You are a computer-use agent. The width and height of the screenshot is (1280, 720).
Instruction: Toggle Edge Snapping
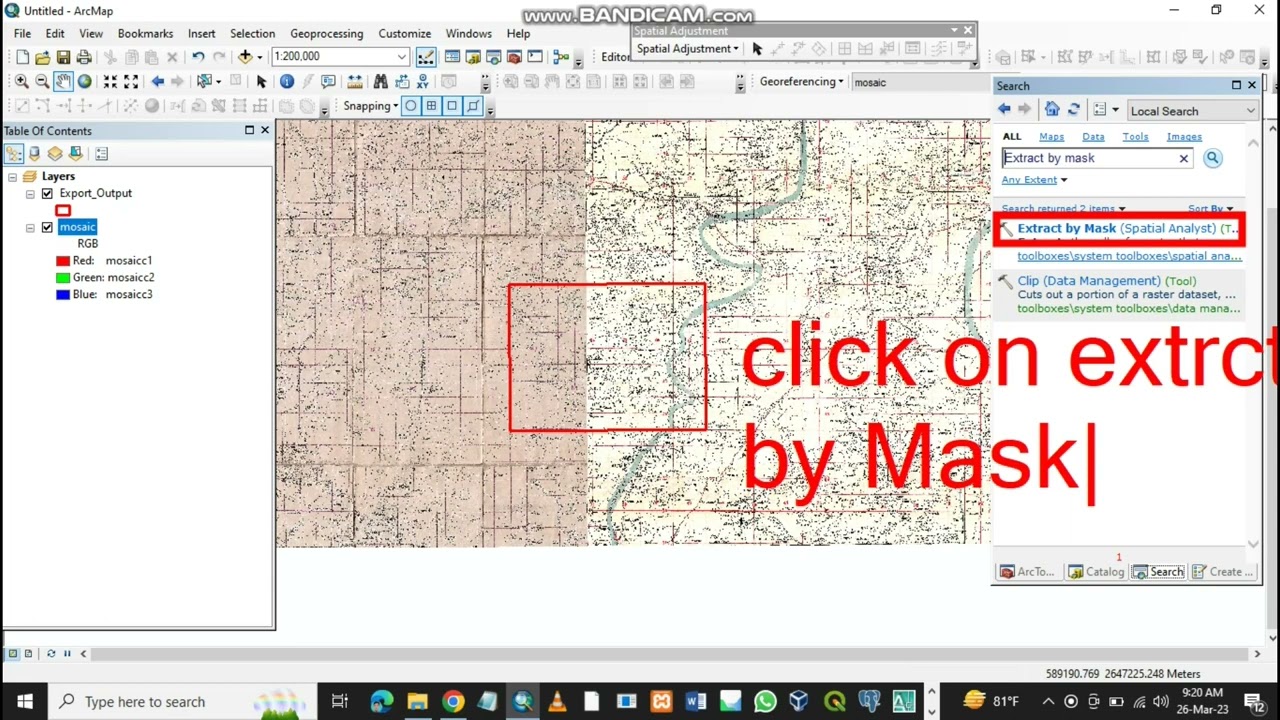[473, 106]
